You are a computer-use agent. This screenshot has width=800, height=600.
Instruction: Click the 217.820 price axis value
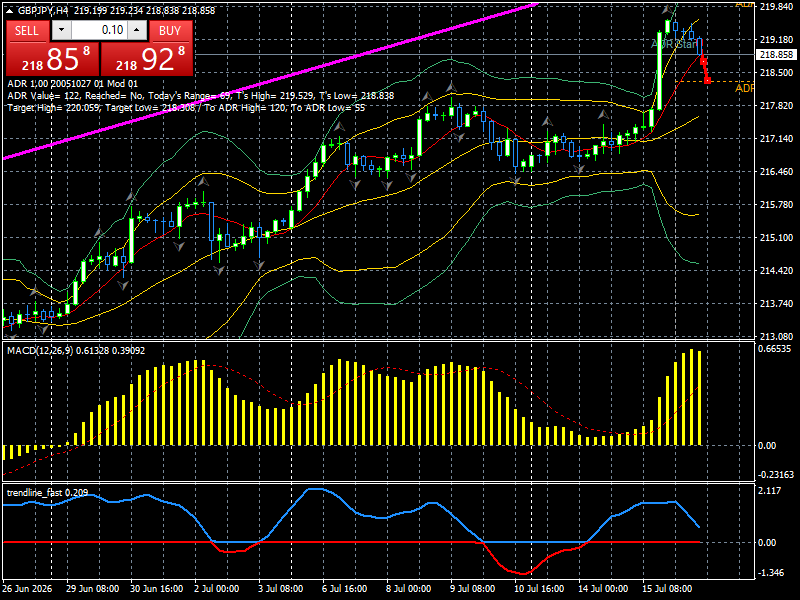point(777,106)
